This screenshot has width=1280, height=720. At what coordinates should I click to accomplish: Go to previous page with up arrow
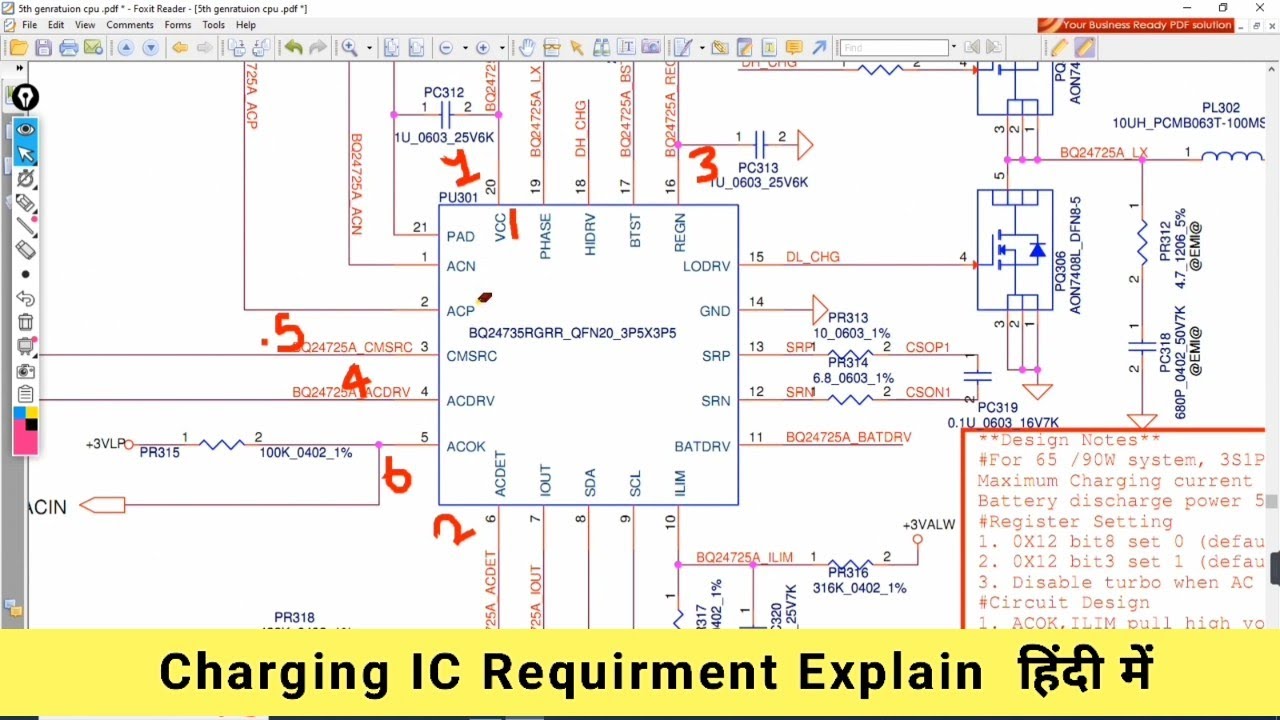(126, 47)
